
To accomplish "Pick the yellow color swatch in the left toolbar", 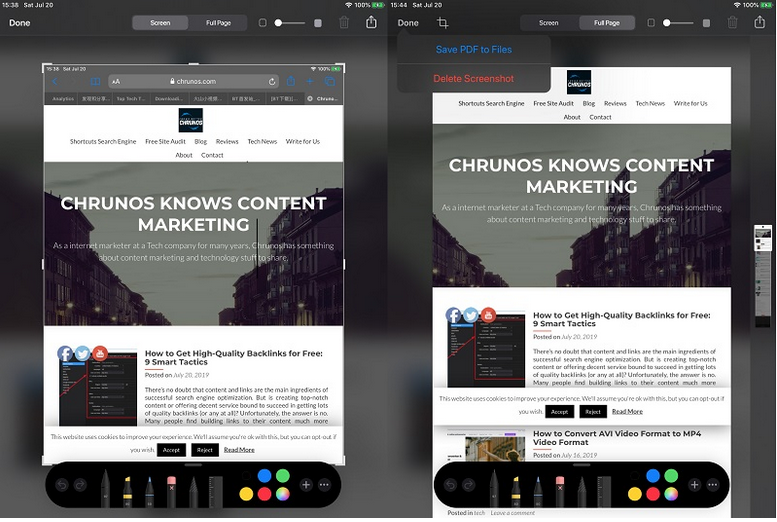I will [246, 494].
